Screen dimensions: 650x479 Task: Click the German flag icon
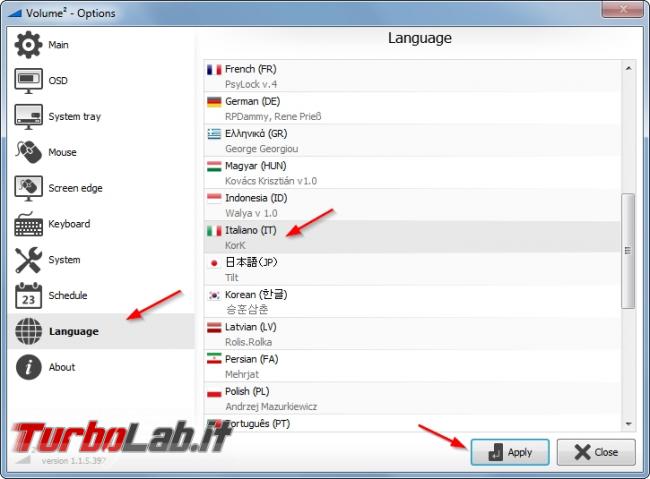(214, 102)
